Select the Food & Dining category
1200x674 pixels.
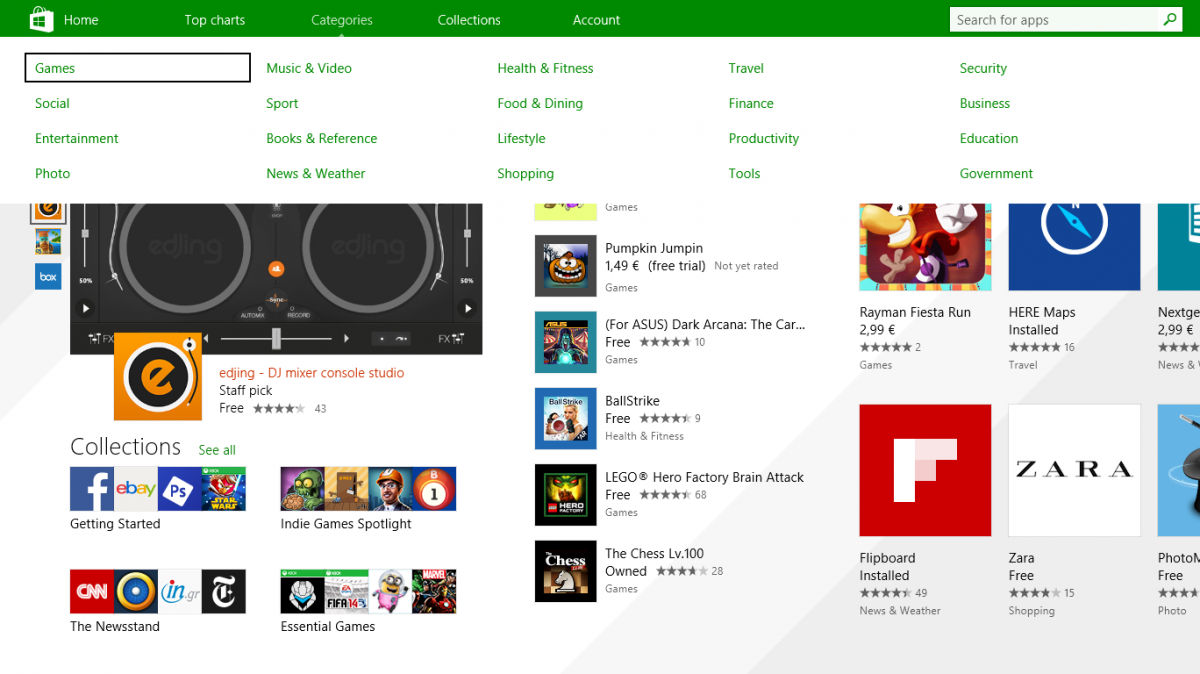[x=540, y=103]
